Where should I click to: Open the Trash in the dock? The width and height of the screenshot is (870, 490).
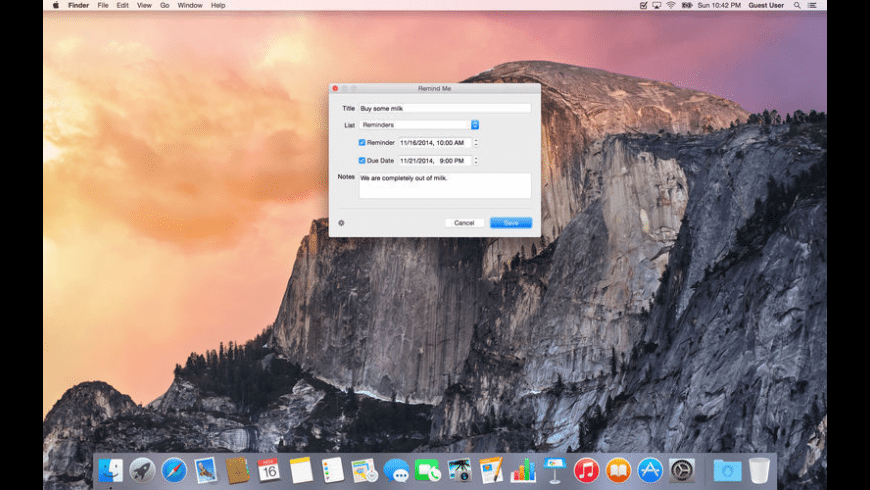759,471
